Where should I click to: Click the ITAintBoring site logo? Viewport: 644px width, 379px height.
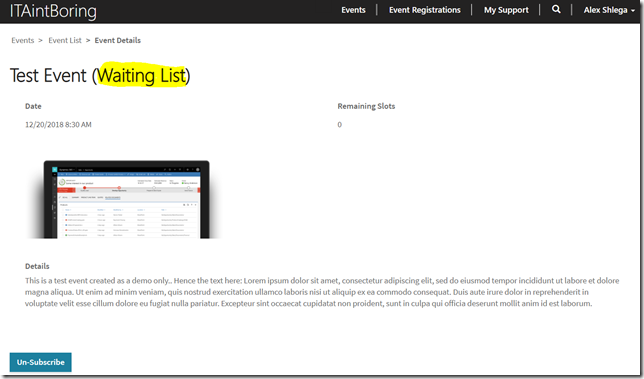coord(53,11)
